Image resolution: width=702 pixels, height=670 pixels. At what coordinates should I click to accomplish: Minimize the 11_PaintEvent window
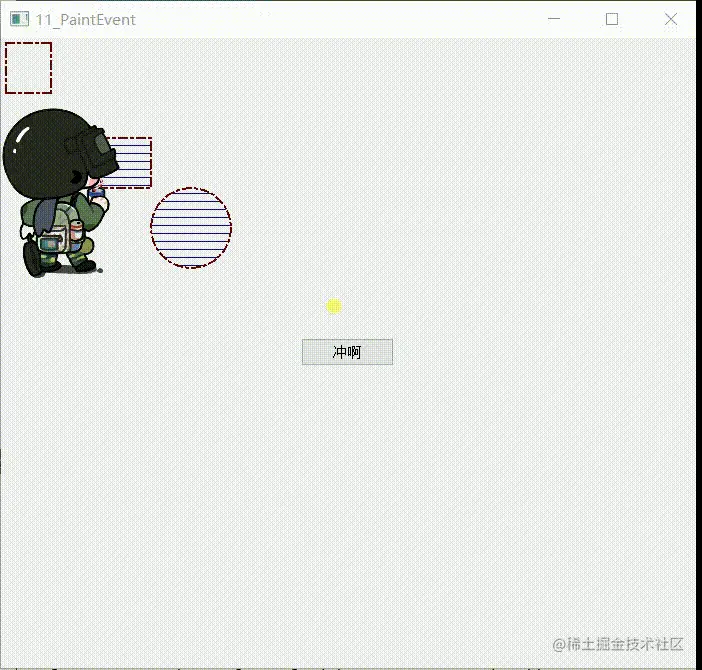(554, 19)
